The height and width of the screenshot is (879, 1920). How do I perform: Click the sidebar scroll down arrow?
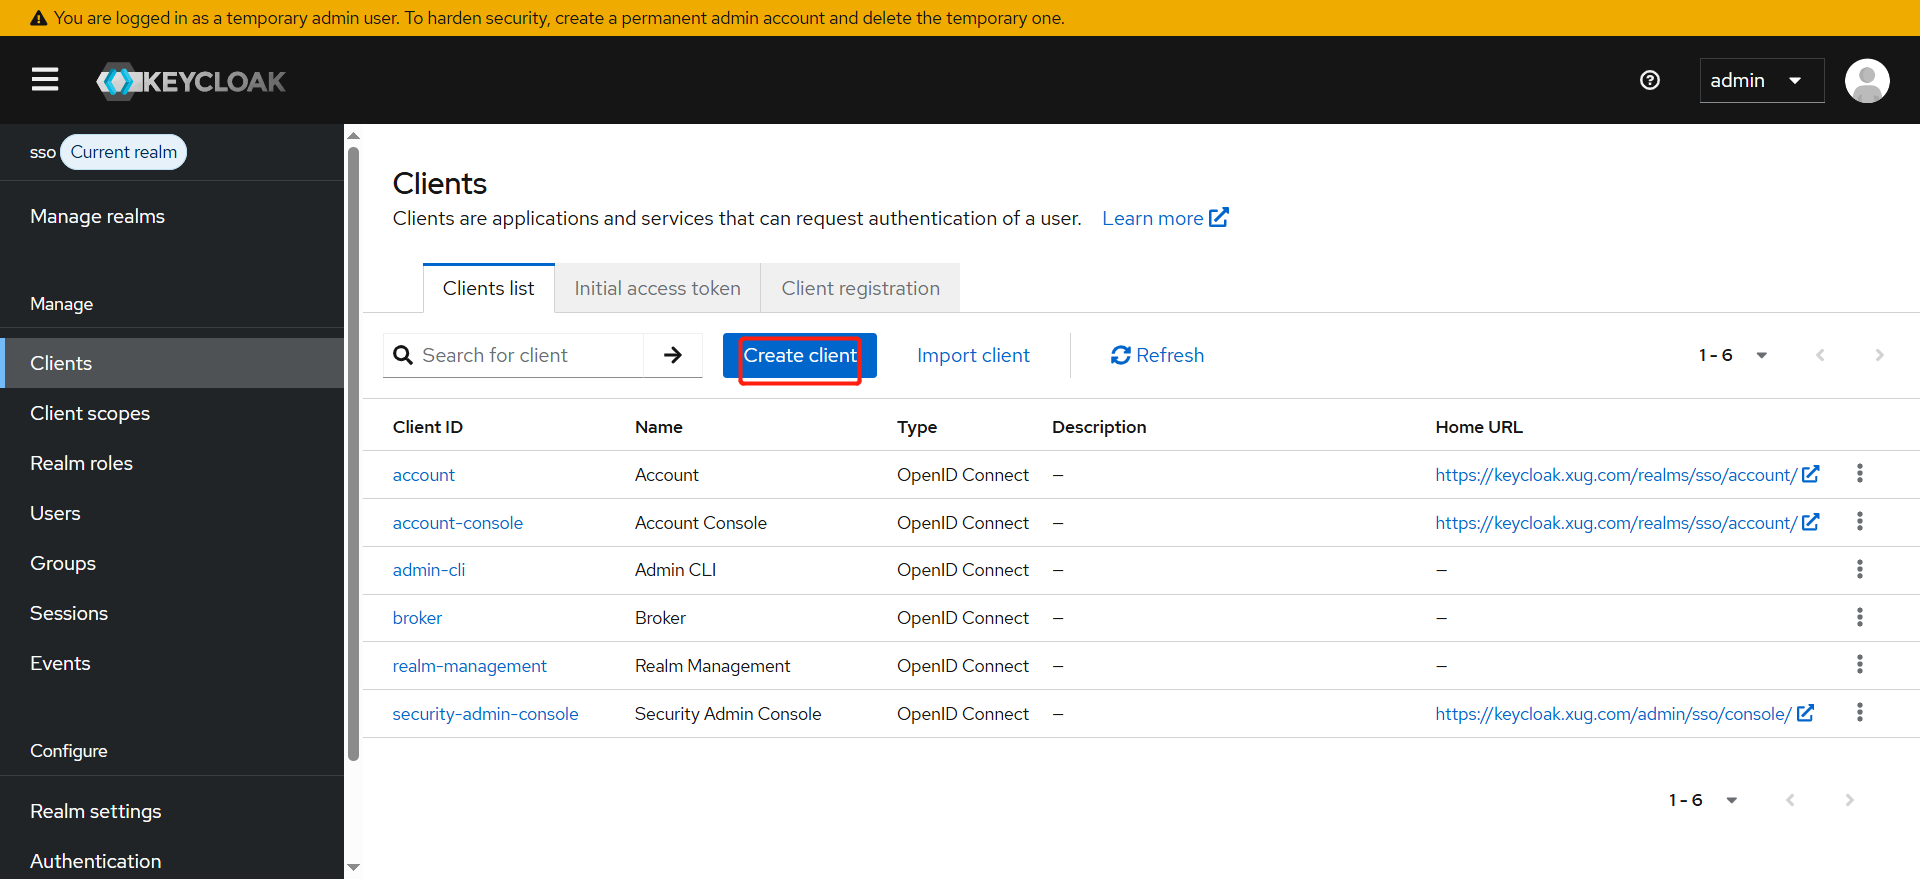tap(353, 867)
